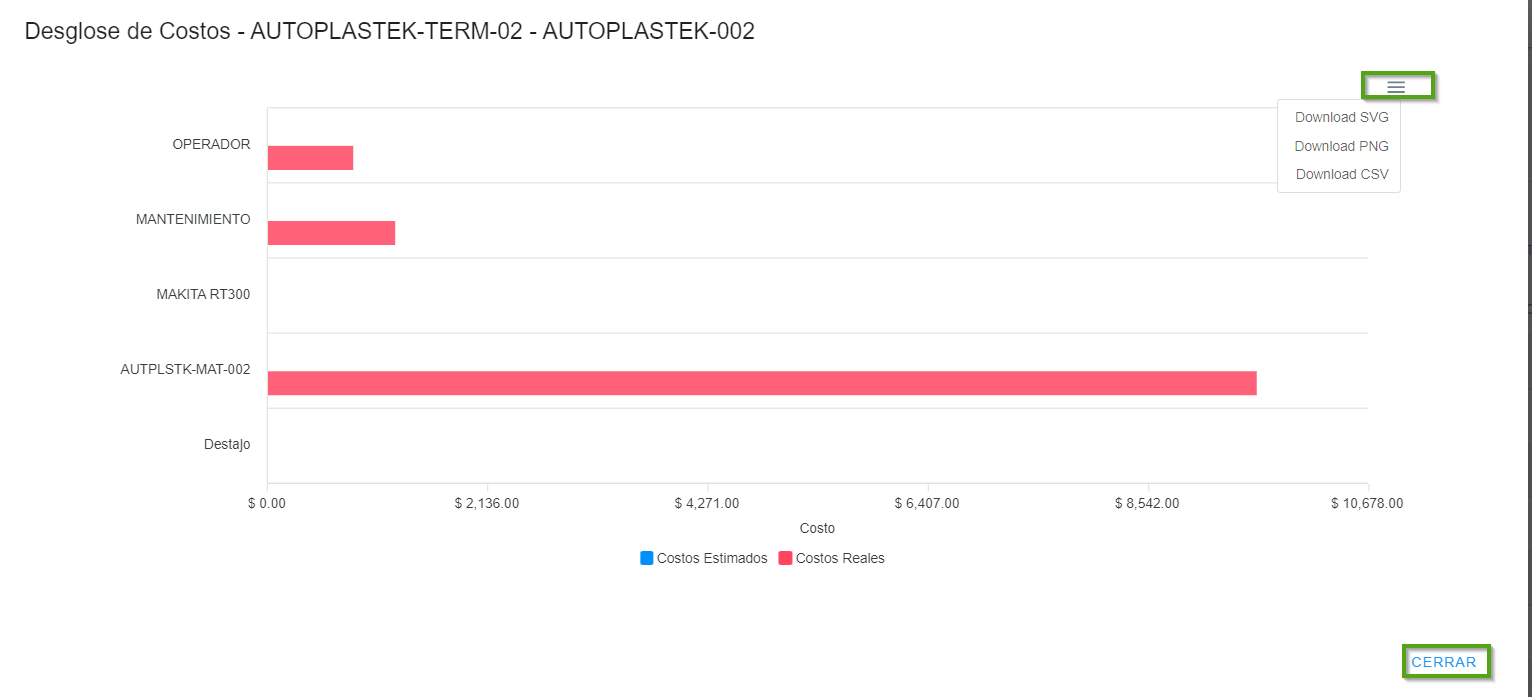This screenshot has width=1532, height=697.
Task: Click the AUTPLSTK-MAT-002 long red bar
Action: (x=761, y=383)
